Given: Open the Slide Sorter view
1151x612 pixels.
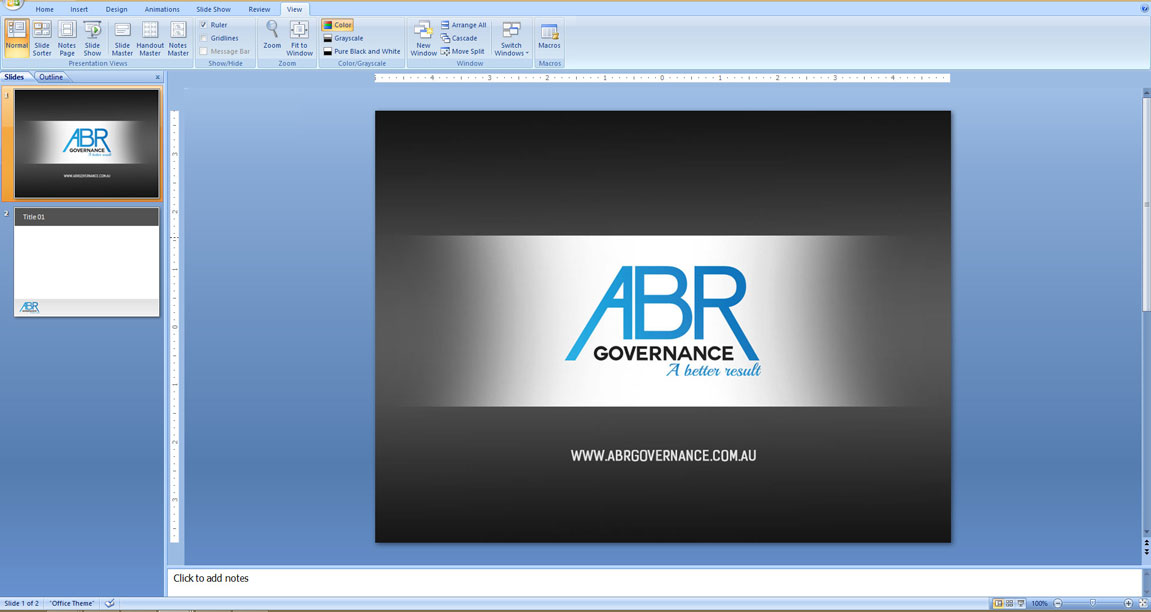Looking at the screenshot, I should (x=42, y=38).
